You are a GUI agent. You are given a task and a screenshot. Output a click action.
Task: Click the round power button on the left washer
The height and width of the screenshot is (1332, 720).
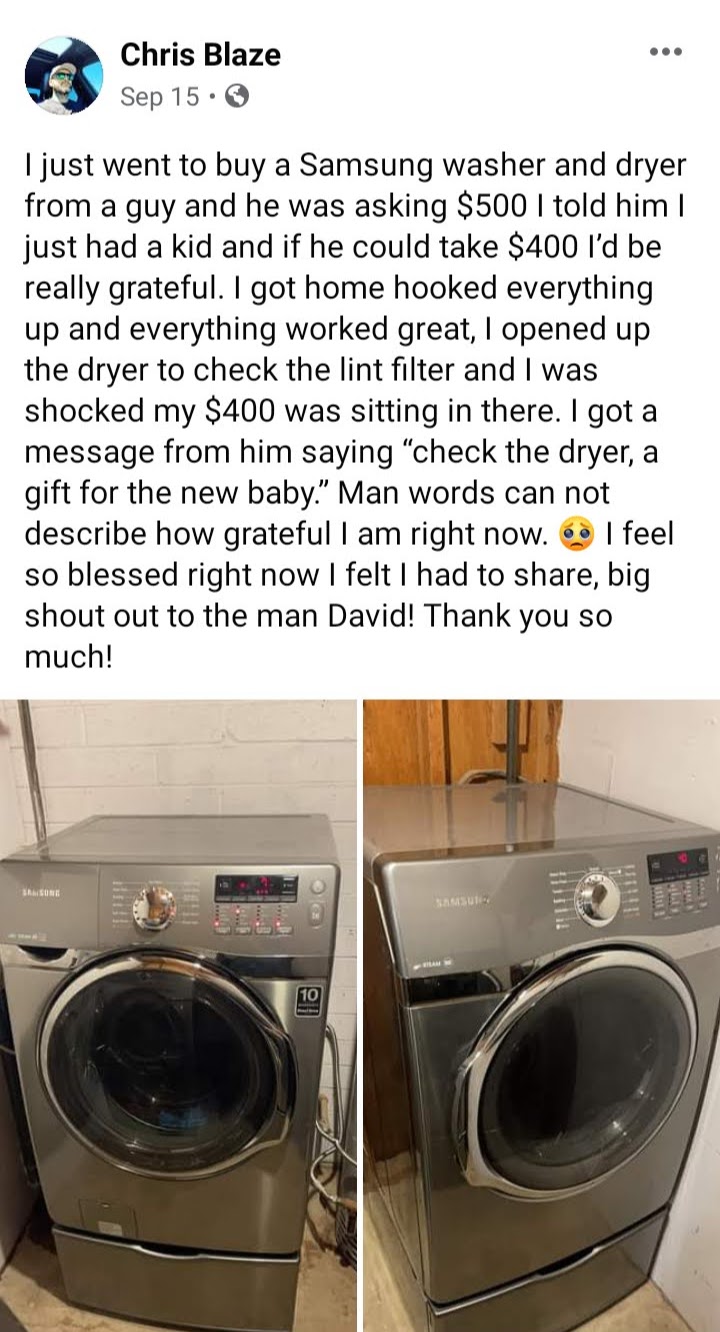317,887
